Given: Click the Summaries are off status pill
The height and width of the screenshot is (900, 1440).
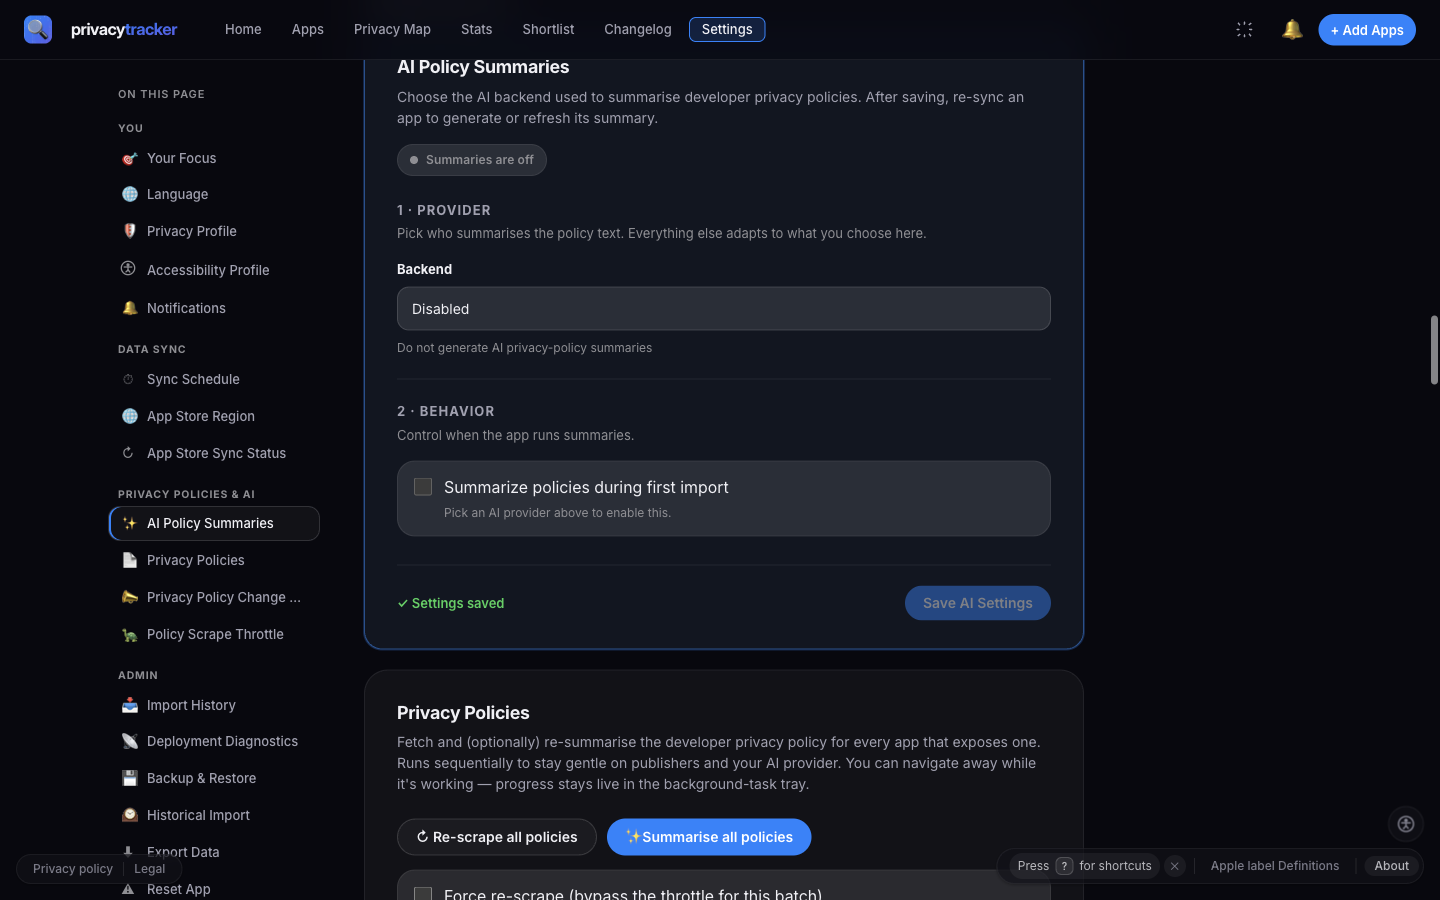Looking at the screenshot, I should (x=472, y=160).
